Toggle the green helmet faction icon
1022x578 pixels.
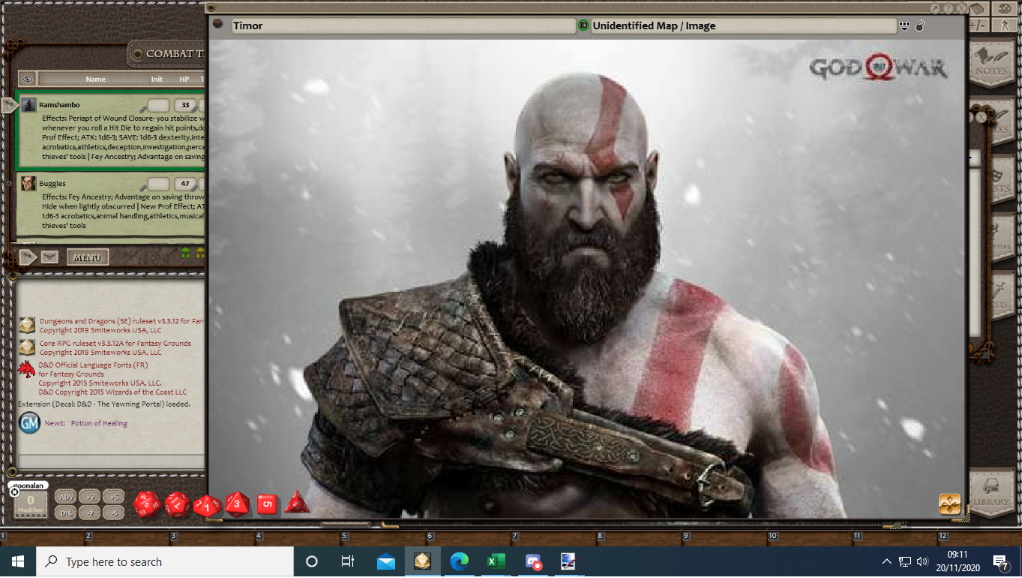[x=186, y=253]
